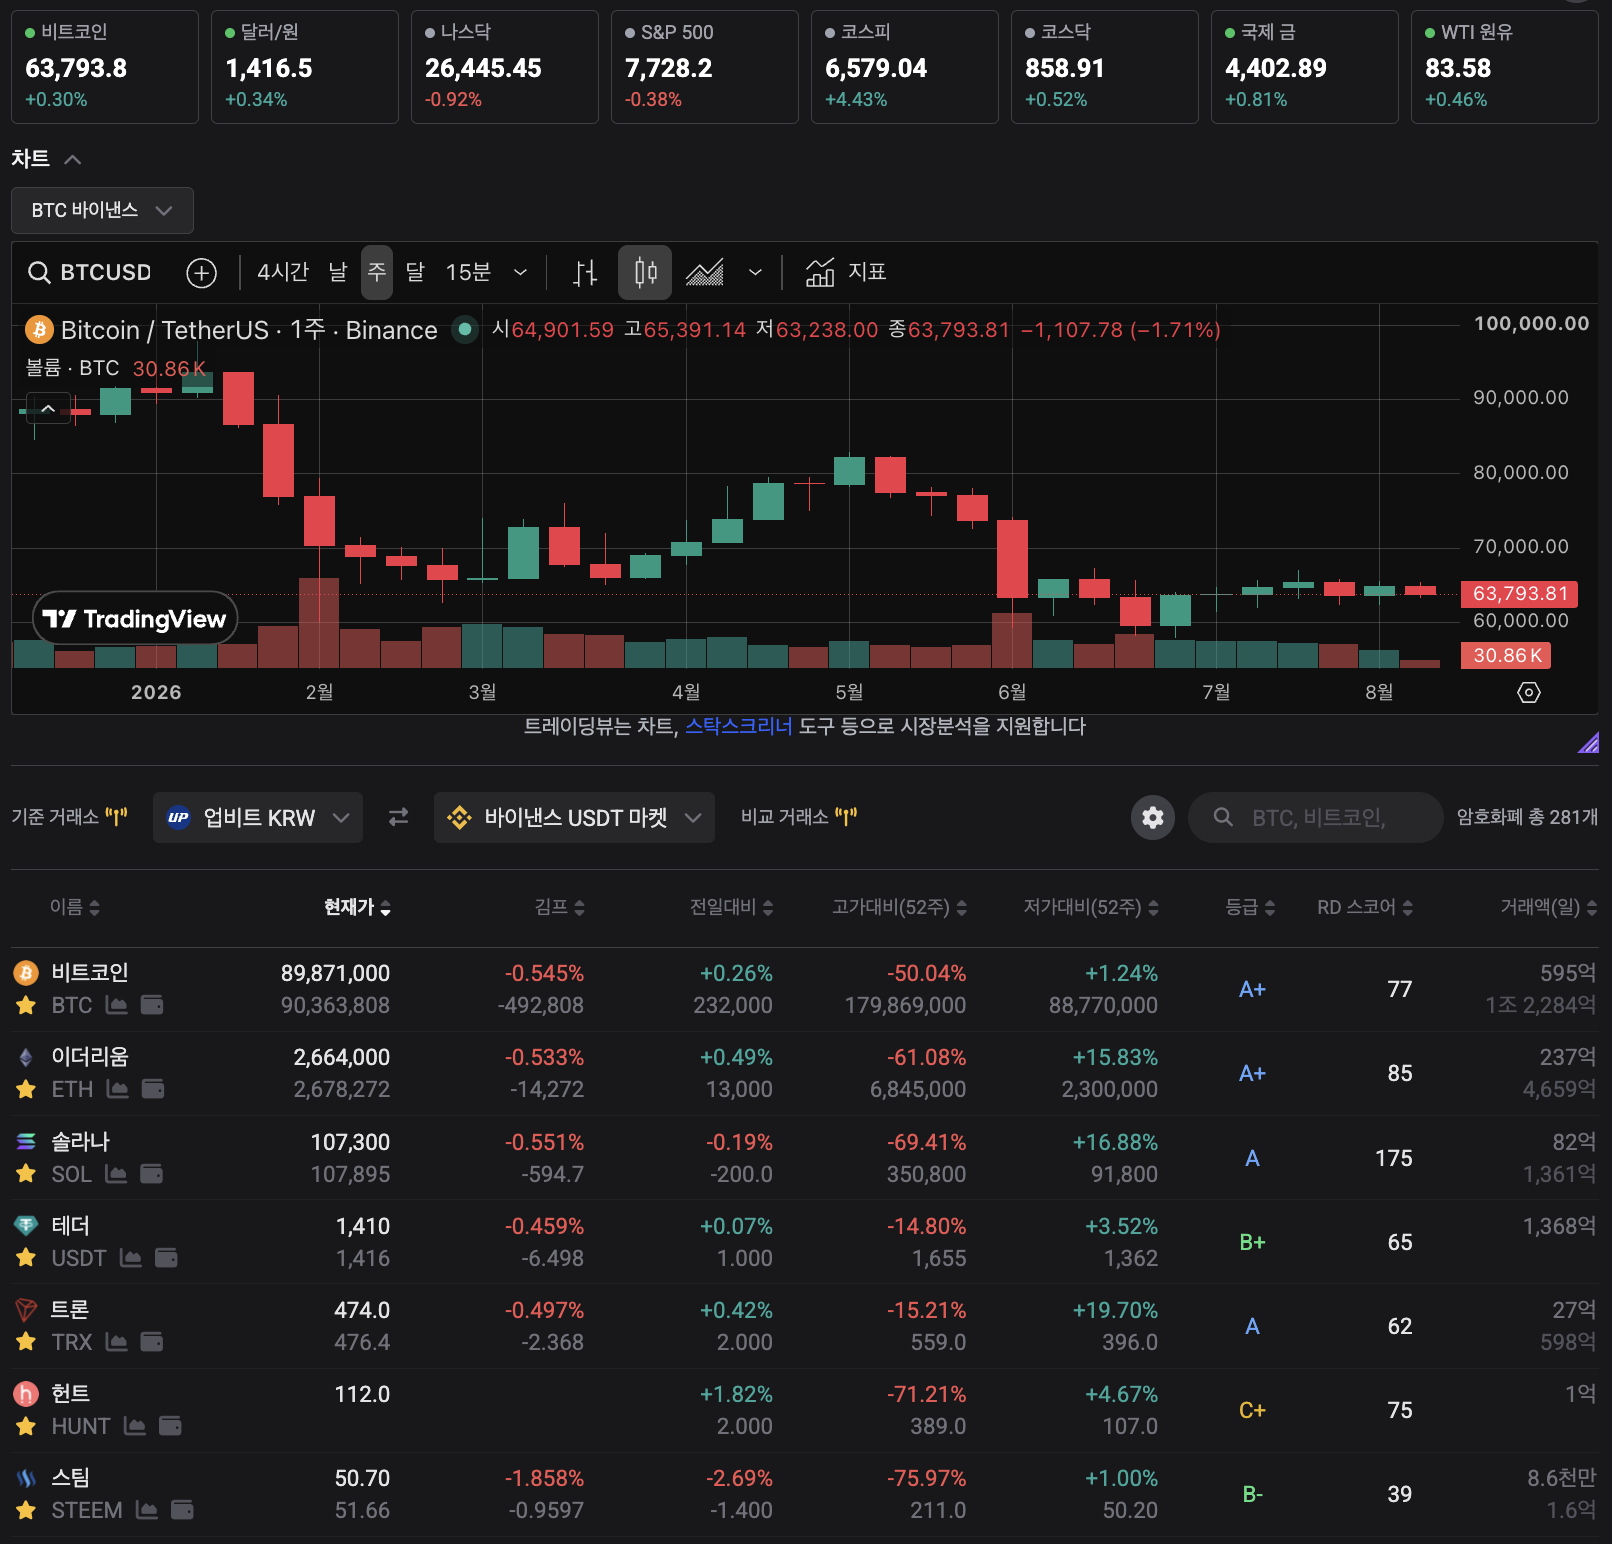Click the green market-status dot beside Binance

pos(465,329)
